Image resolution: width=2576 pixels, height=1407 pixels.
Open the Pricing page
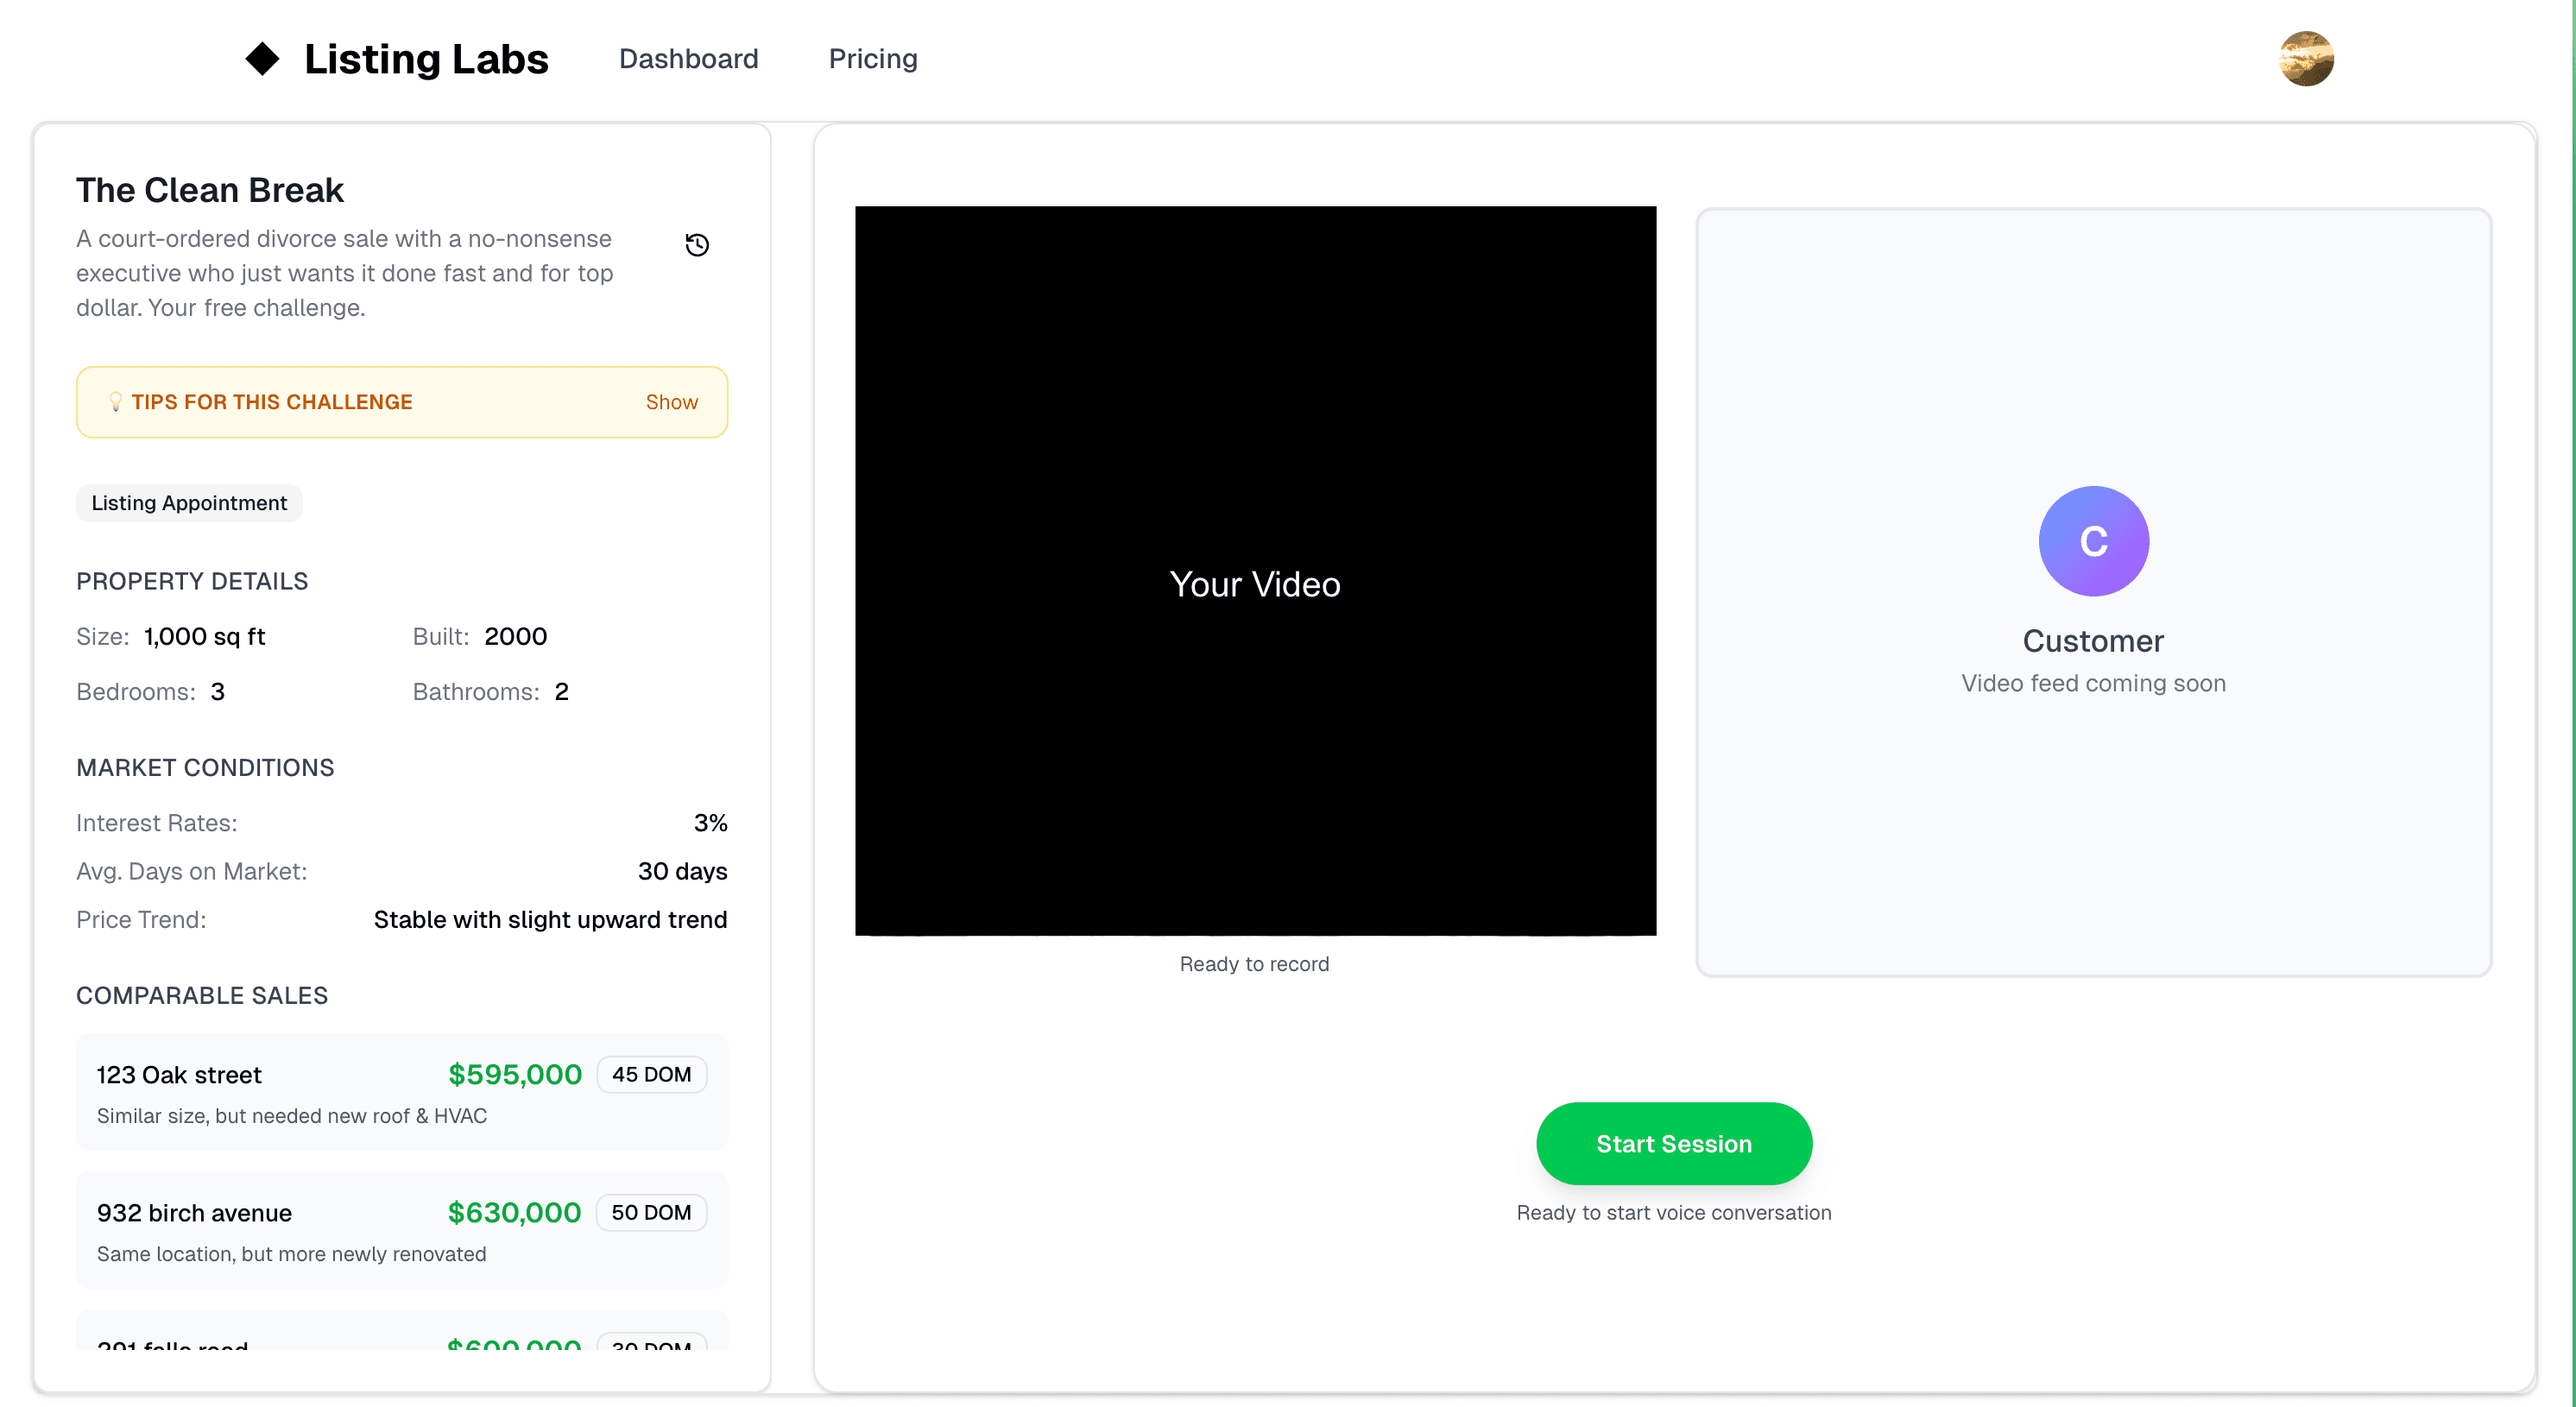click(872, 59)
